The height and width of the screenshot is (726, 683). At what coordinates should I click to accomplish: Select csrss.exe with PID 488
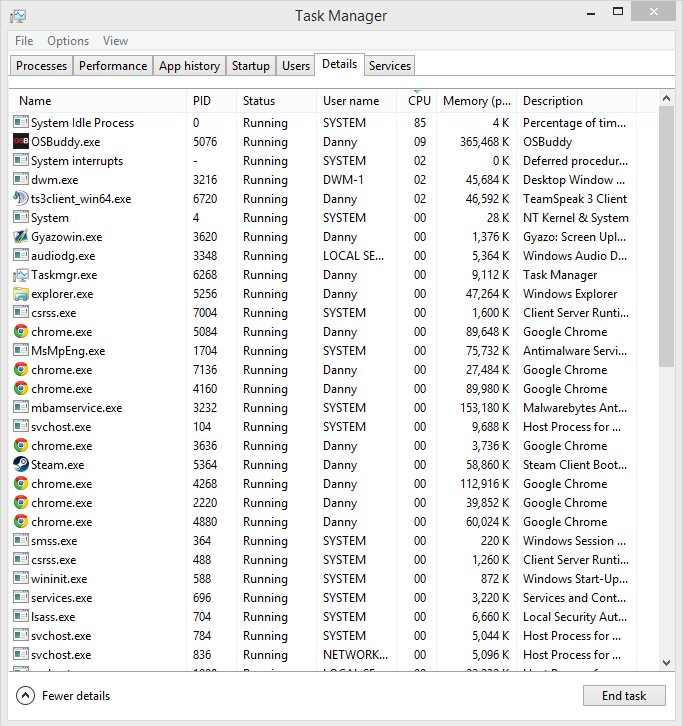(54, 559)
